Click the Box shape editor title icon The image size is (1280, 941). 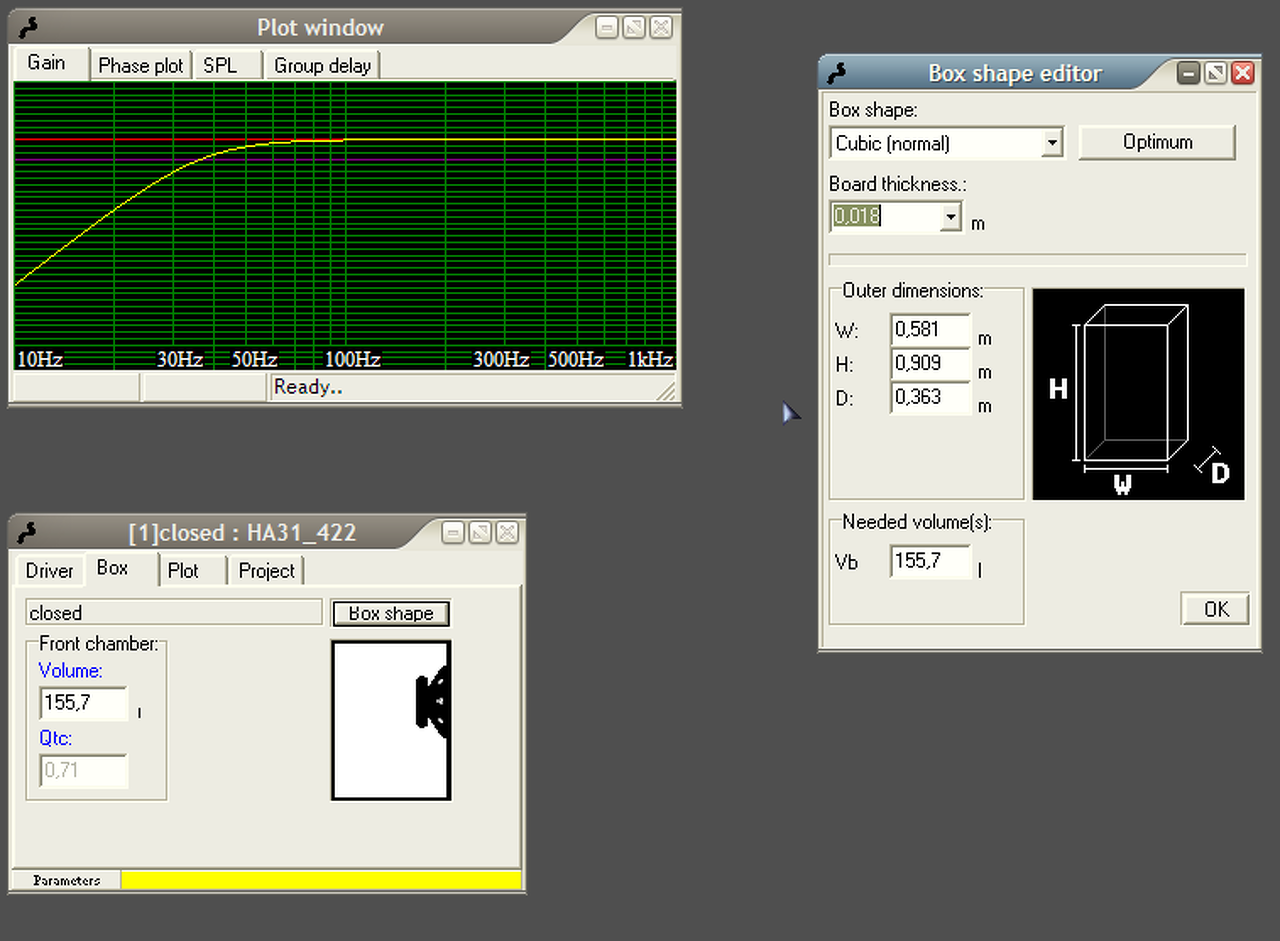(838, 73)
